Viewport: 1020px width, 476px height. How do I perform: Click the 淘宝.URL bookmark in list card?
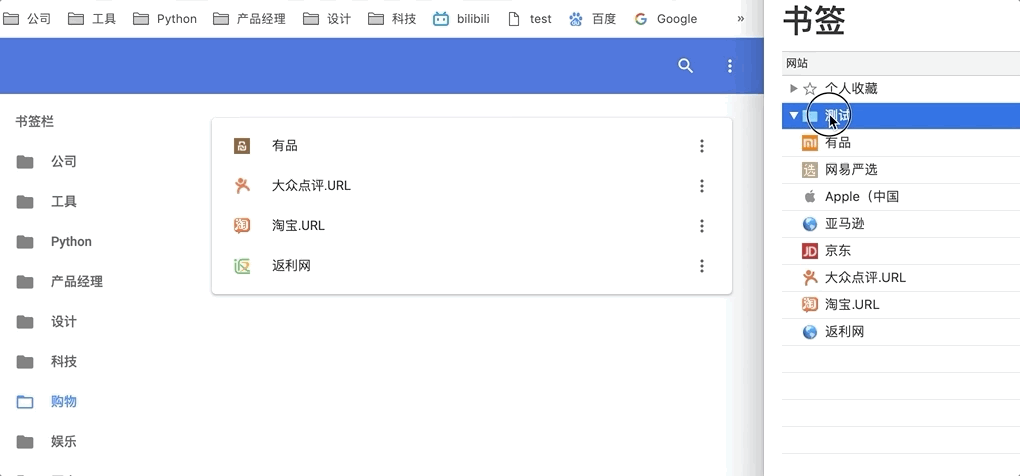click(x=472, y=226)
